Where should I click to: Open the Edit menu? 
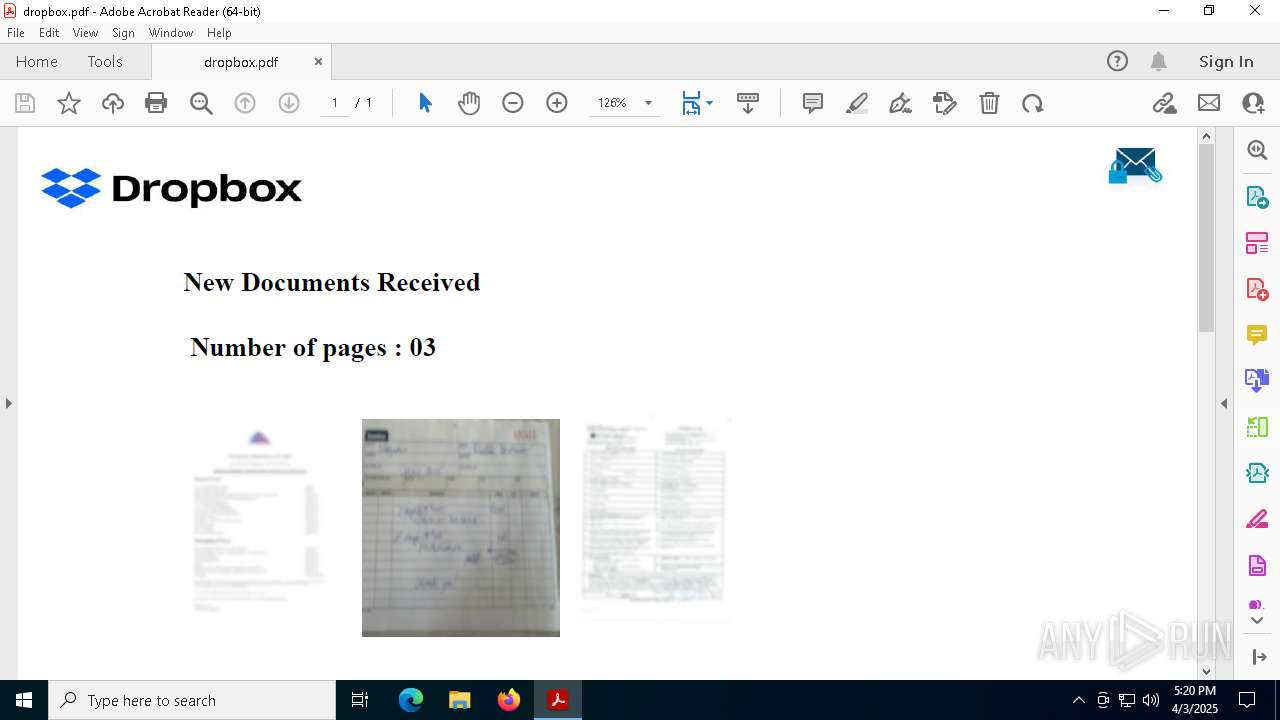click(x=49, y=33)
